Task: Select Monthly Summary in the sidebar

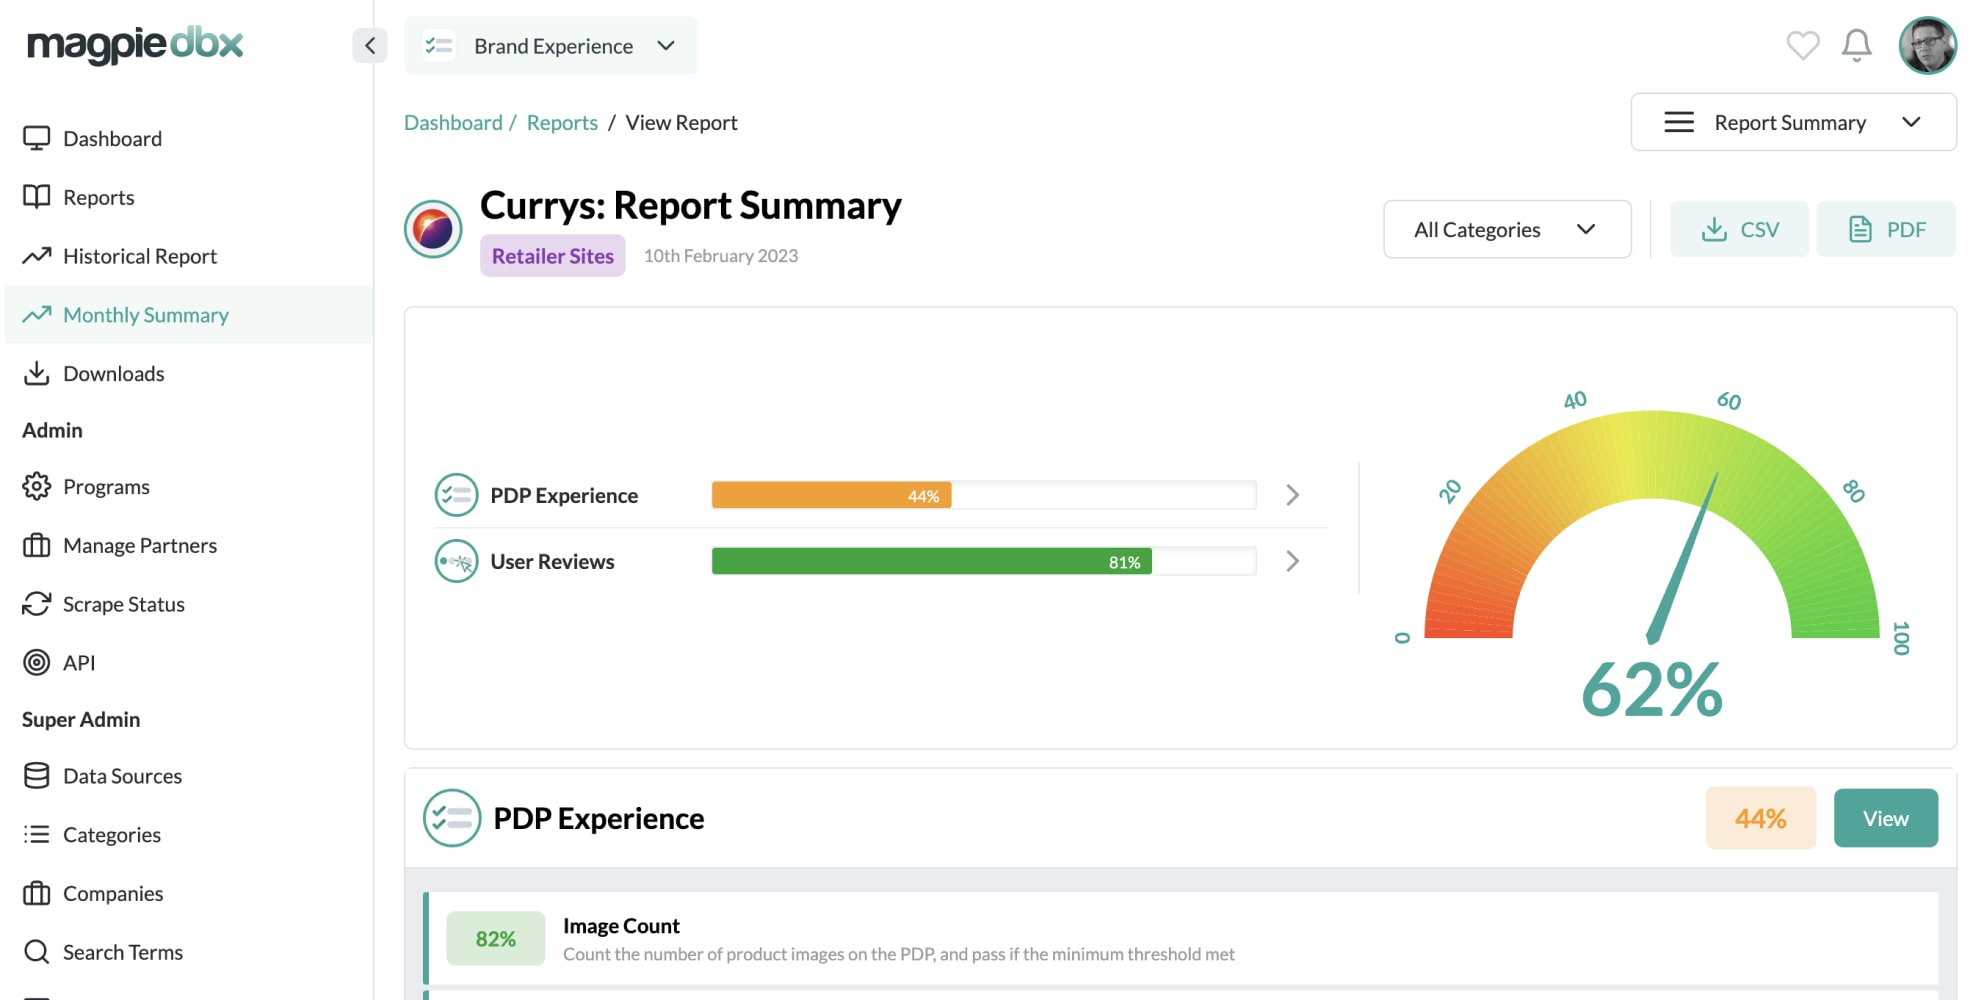Action: 189,315
